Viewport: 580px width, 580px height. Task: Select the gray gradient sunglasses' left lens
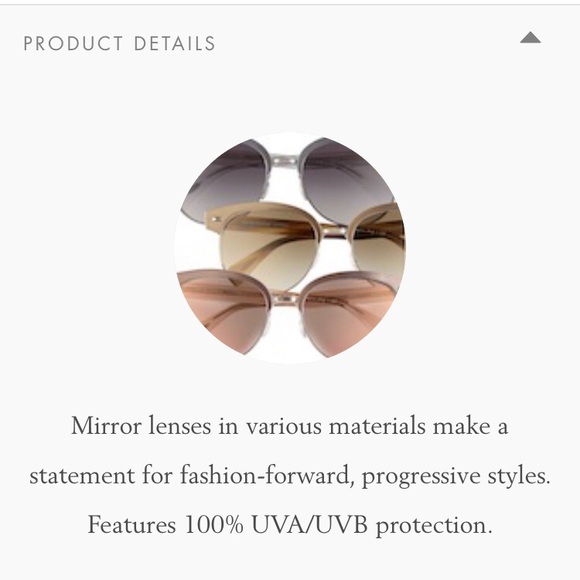pos(226,182)
